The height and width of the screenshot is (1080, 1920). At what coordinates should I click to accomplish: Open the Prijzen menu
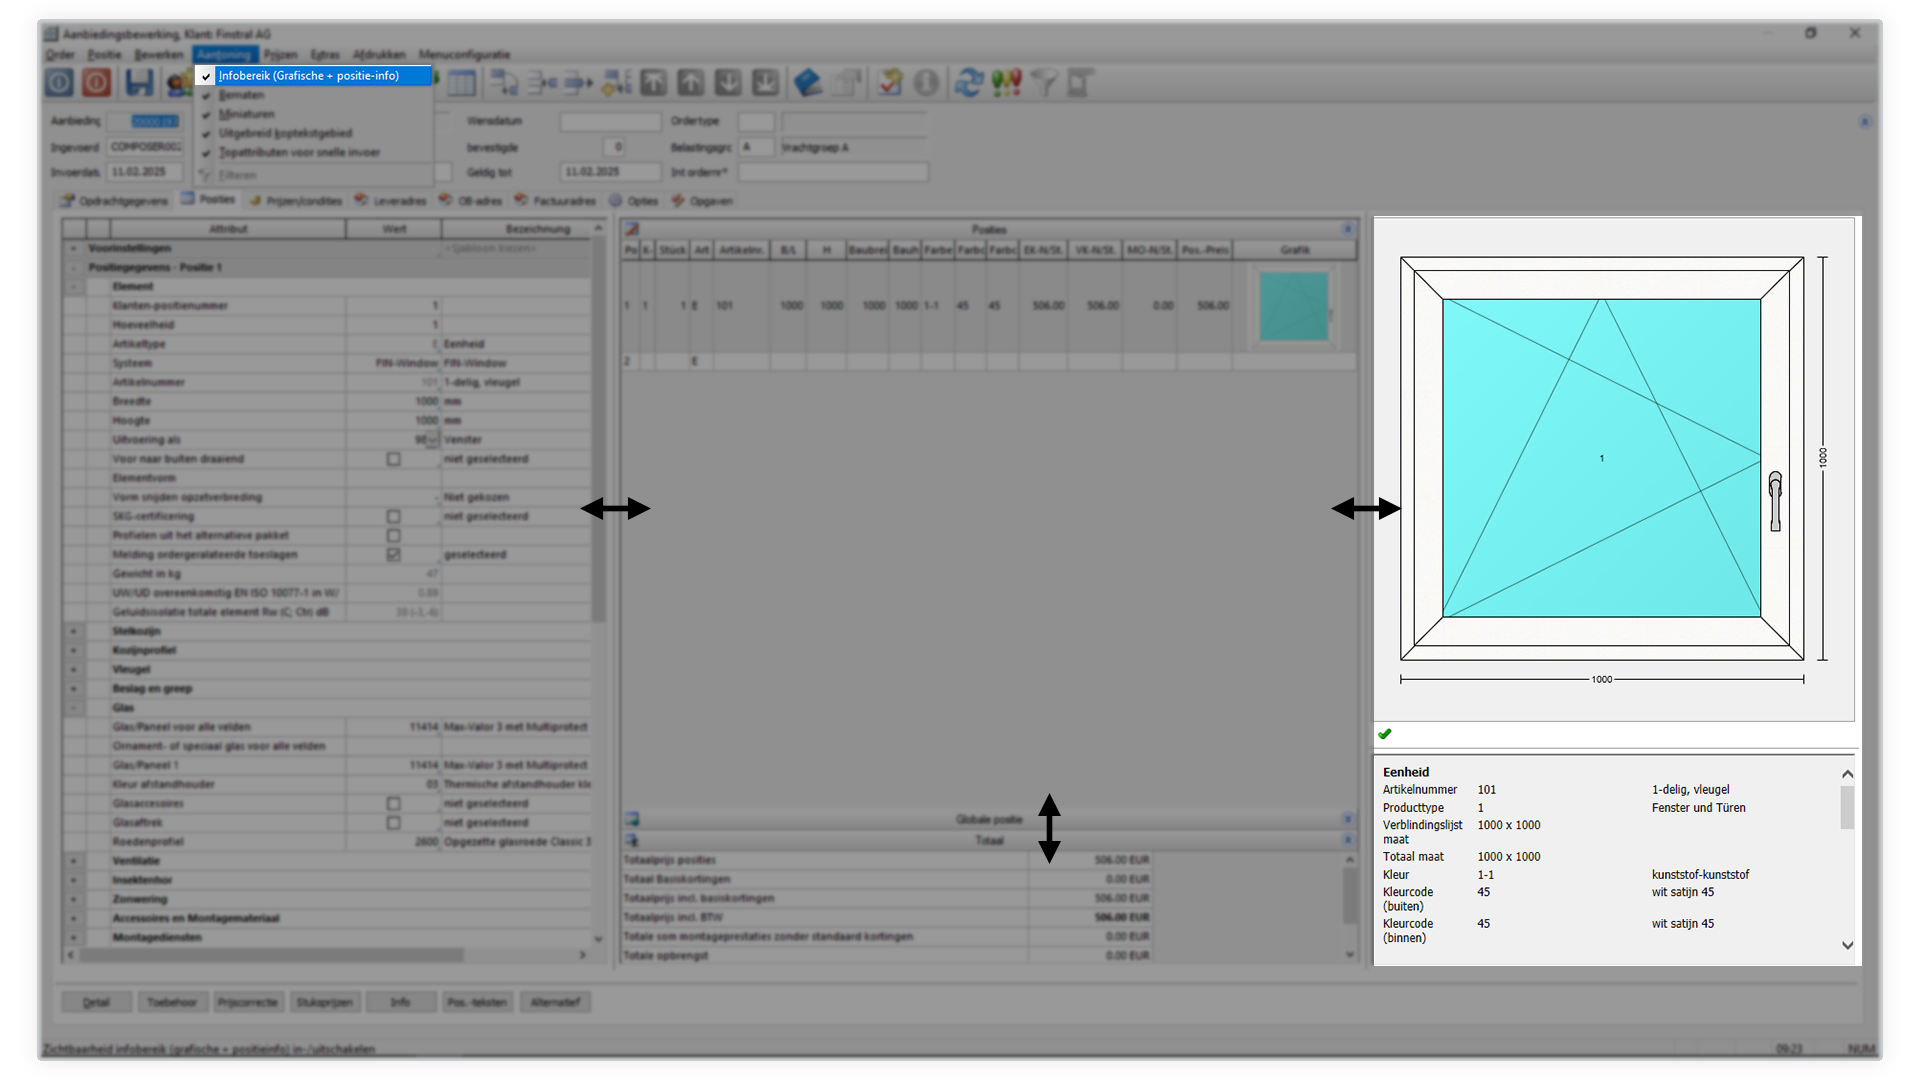[281, 55]
